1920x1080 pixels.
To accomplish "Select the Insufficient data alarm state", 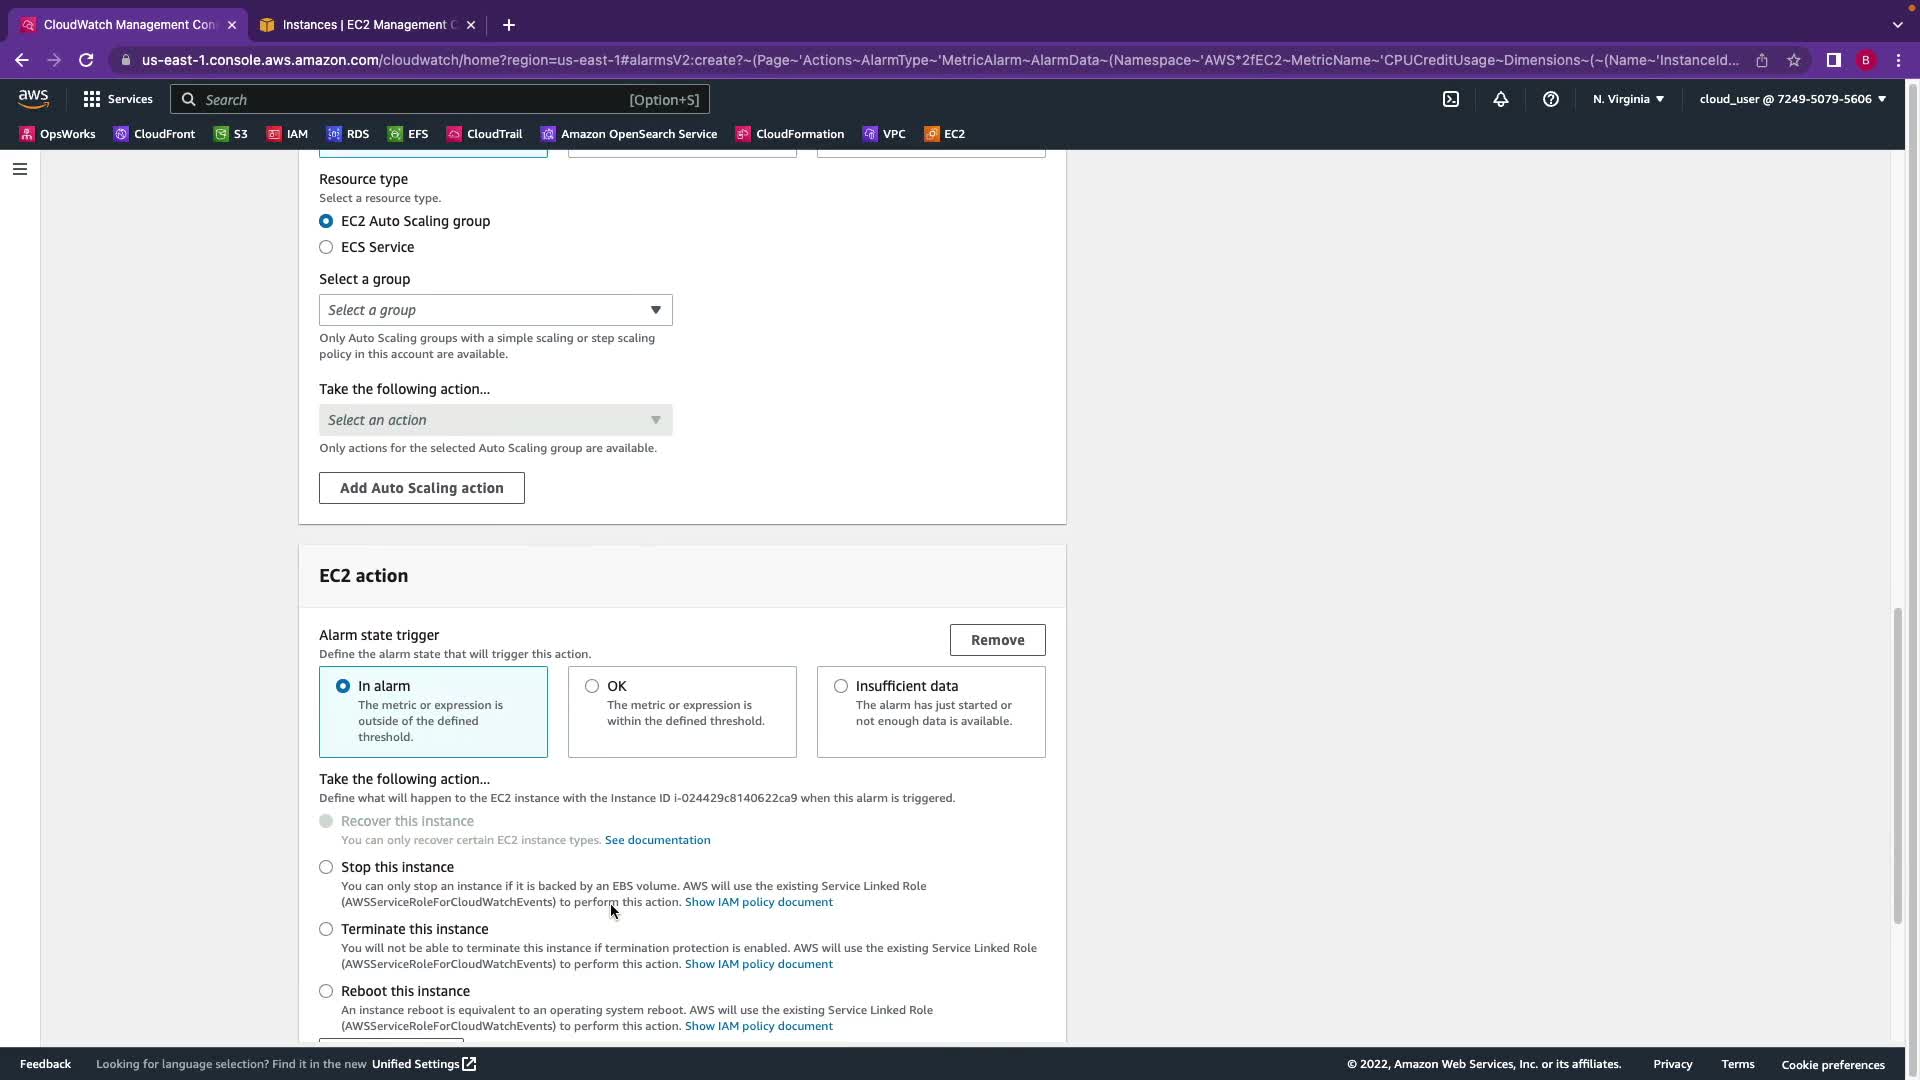I will (841, 686).
